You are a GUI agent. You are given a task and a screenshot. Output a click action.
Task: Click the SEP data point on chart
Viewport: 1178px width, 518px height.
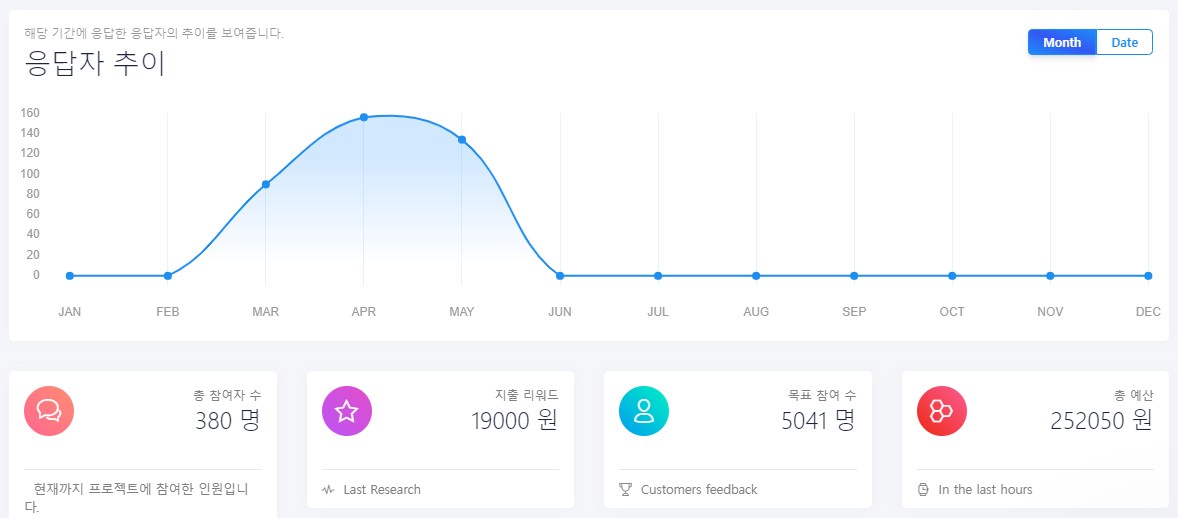854,276
